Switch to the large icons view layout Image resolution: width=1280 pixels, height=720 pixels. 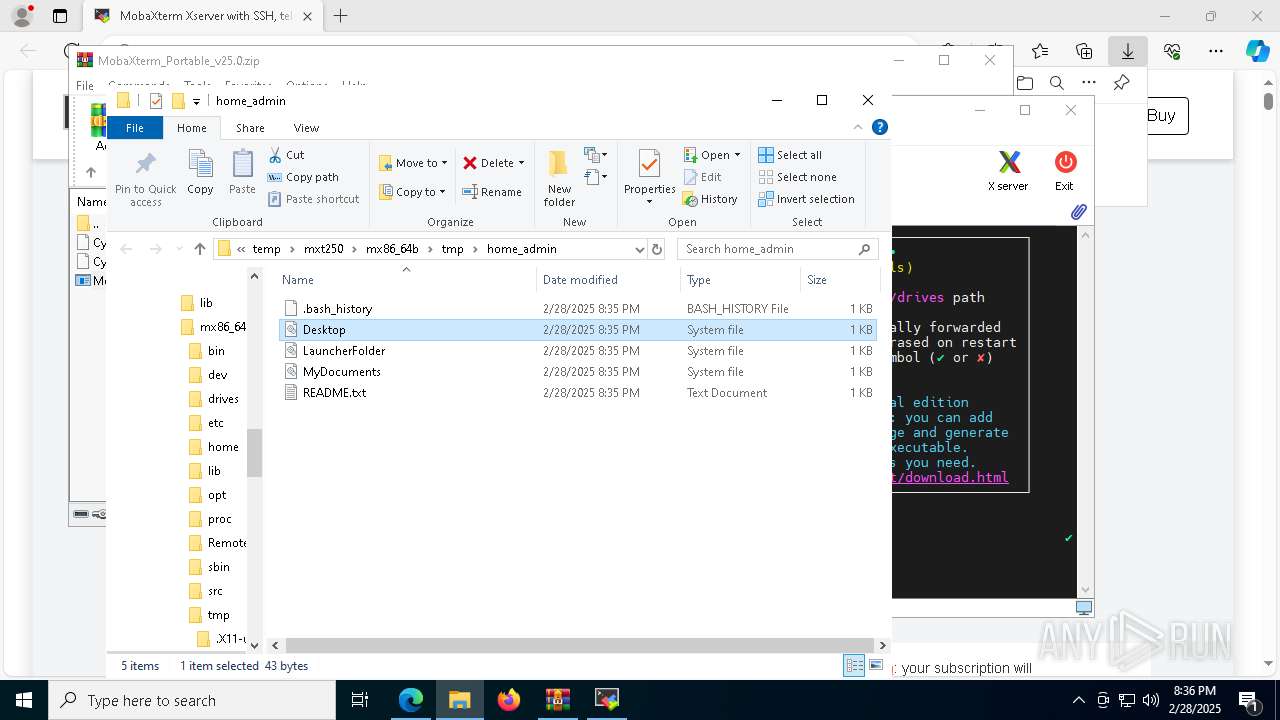click(876, 666)
